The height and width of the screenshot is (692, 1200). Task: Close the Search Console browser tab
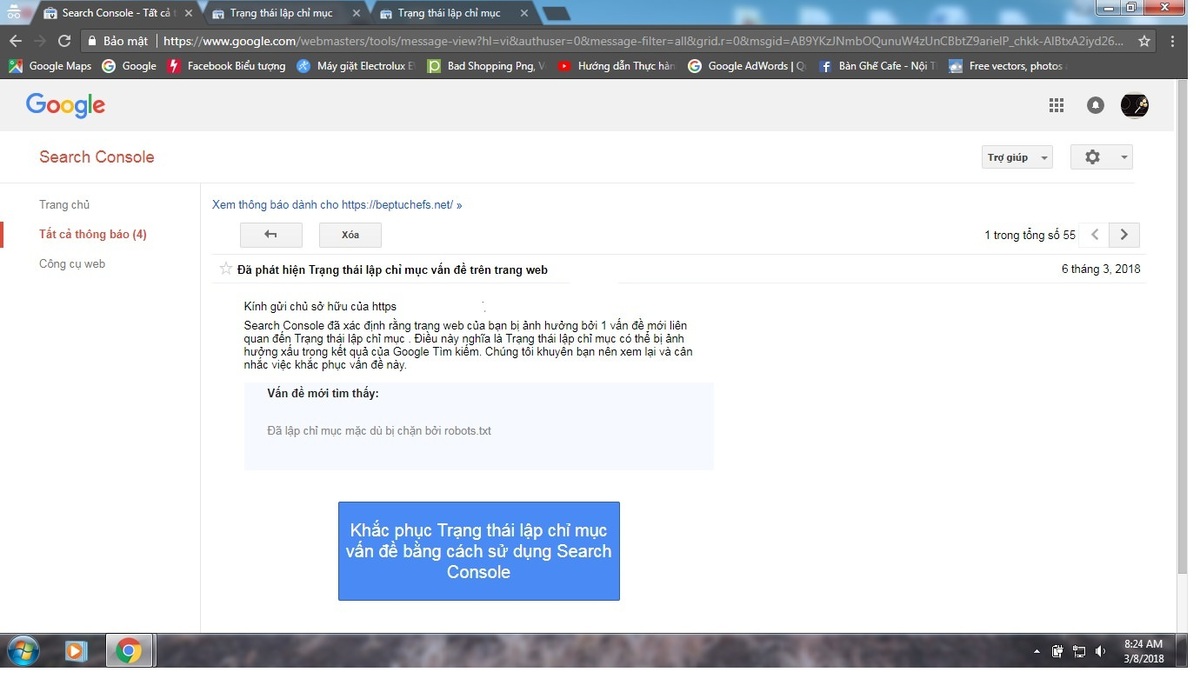click(x=188, y=13)
